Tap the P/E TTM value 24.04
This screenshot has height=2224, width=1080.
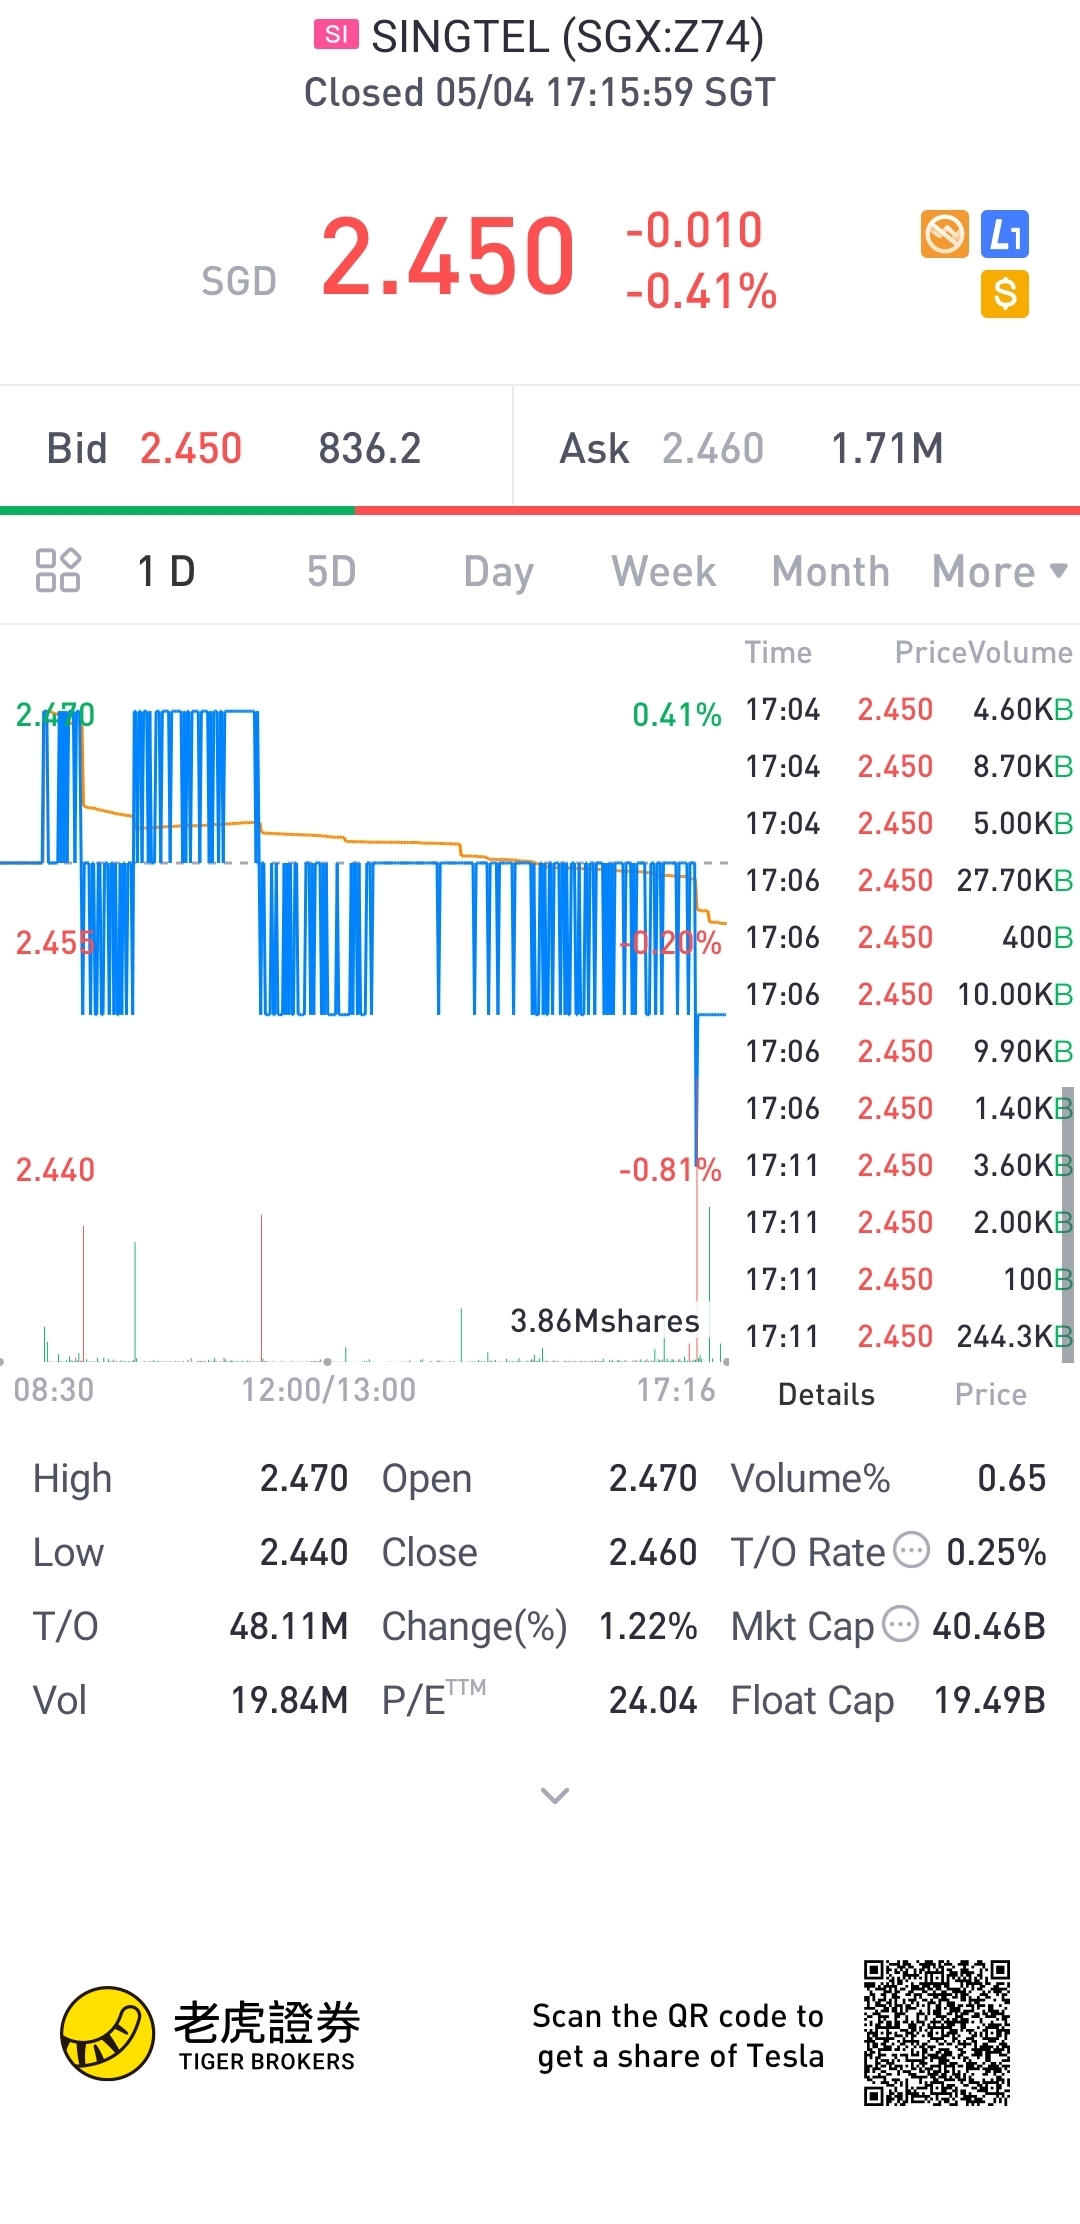(x=653, y=1700)
